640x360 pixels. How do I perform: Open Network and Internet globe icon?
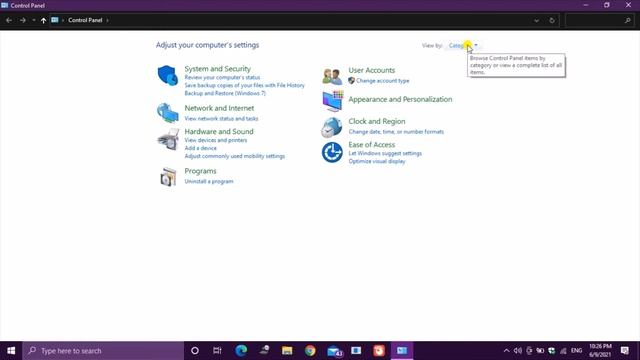click(x=168, y=113)
